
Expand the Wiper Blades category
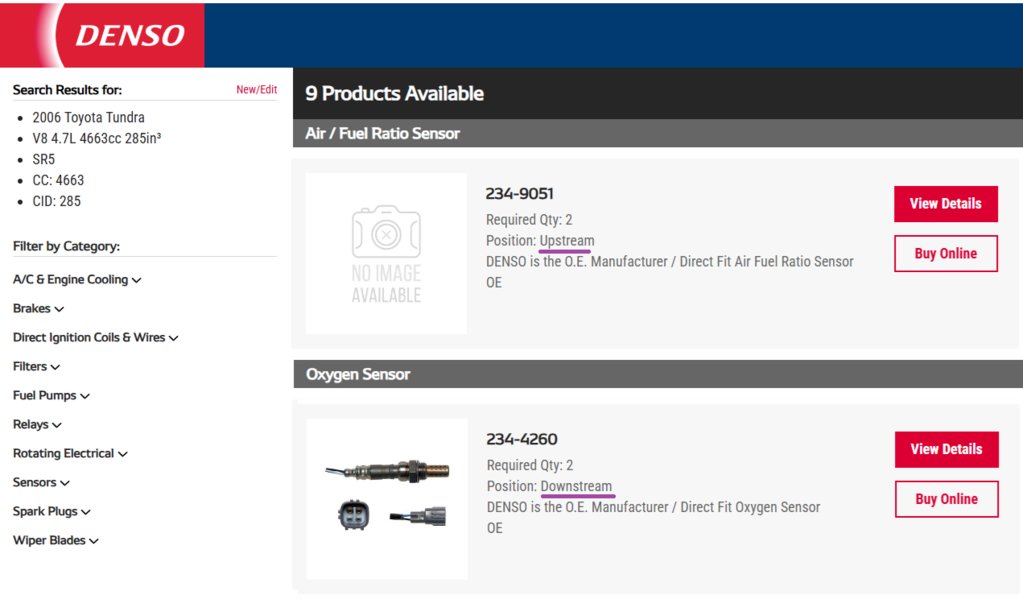(55, 540)
